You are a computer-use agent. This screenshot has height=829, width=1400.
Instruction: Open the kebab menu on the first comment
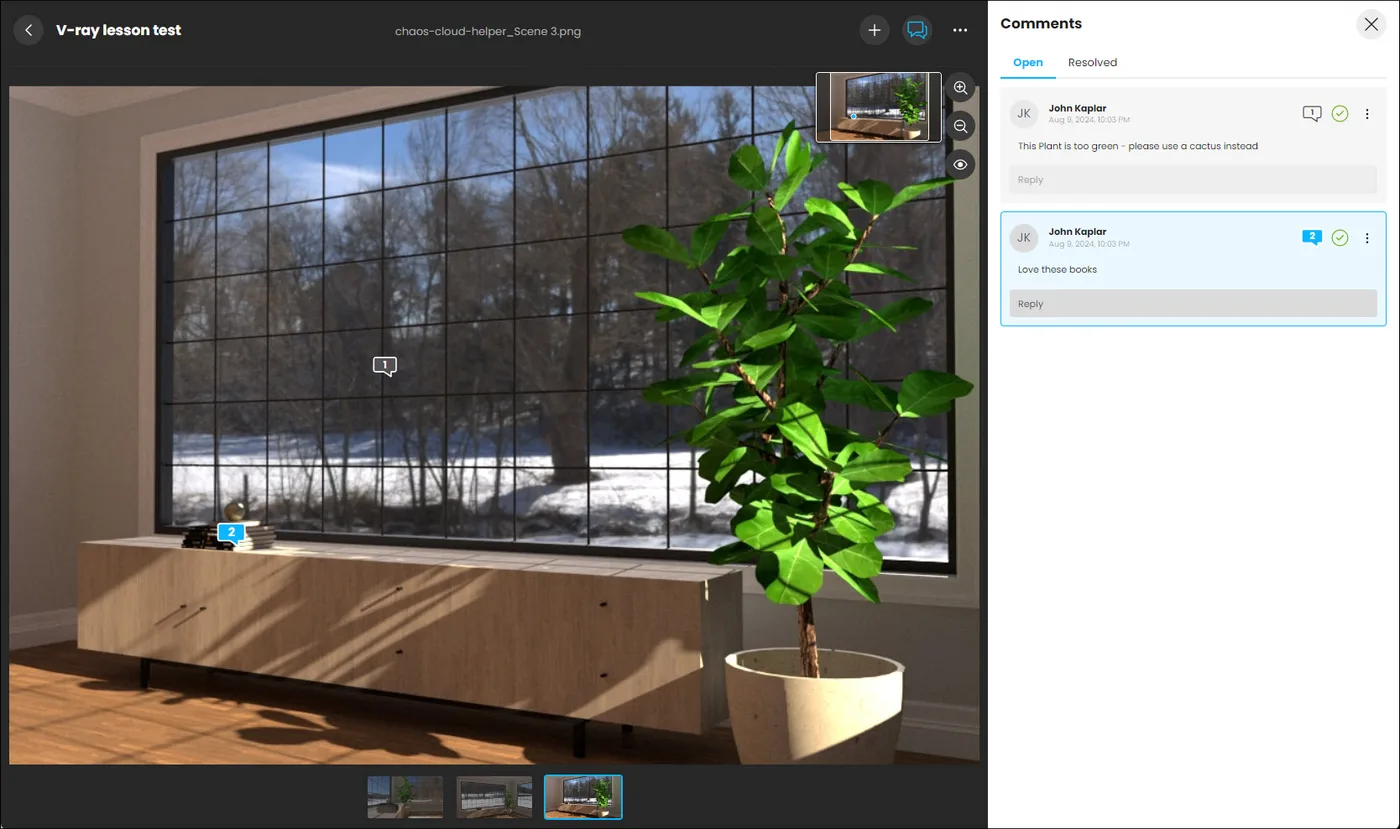1367,113
